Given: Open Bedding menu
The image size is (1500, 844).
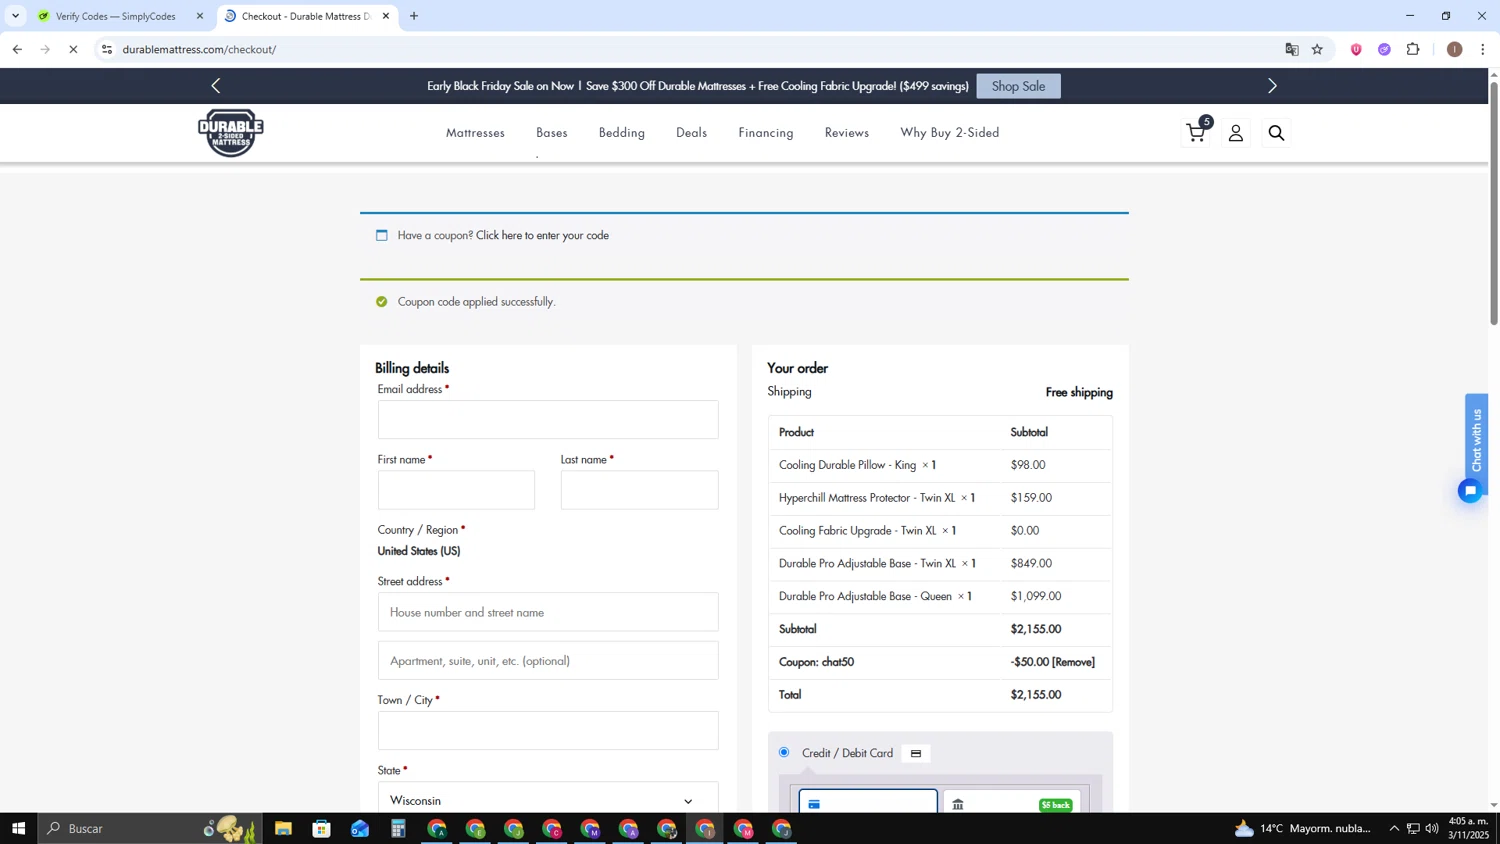Looking at the screenshot, I should click(x=622, y=132).
